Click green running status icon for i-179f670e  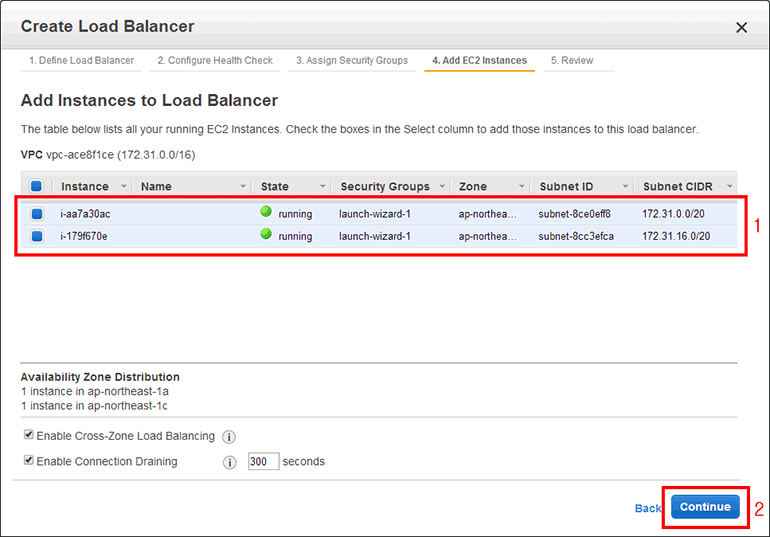266,235
